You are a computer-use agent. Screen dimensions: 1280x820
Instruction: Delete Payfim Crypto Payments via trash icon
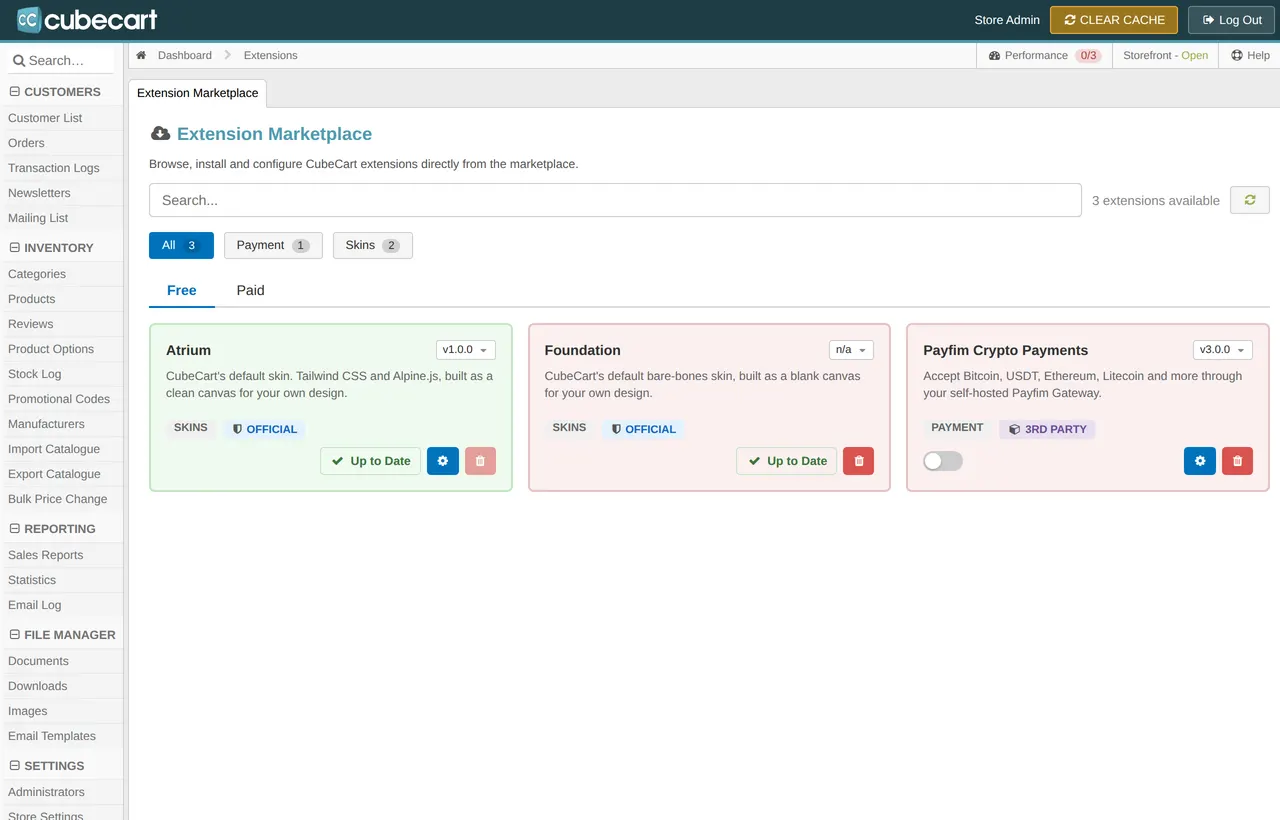pos(1237,461)
